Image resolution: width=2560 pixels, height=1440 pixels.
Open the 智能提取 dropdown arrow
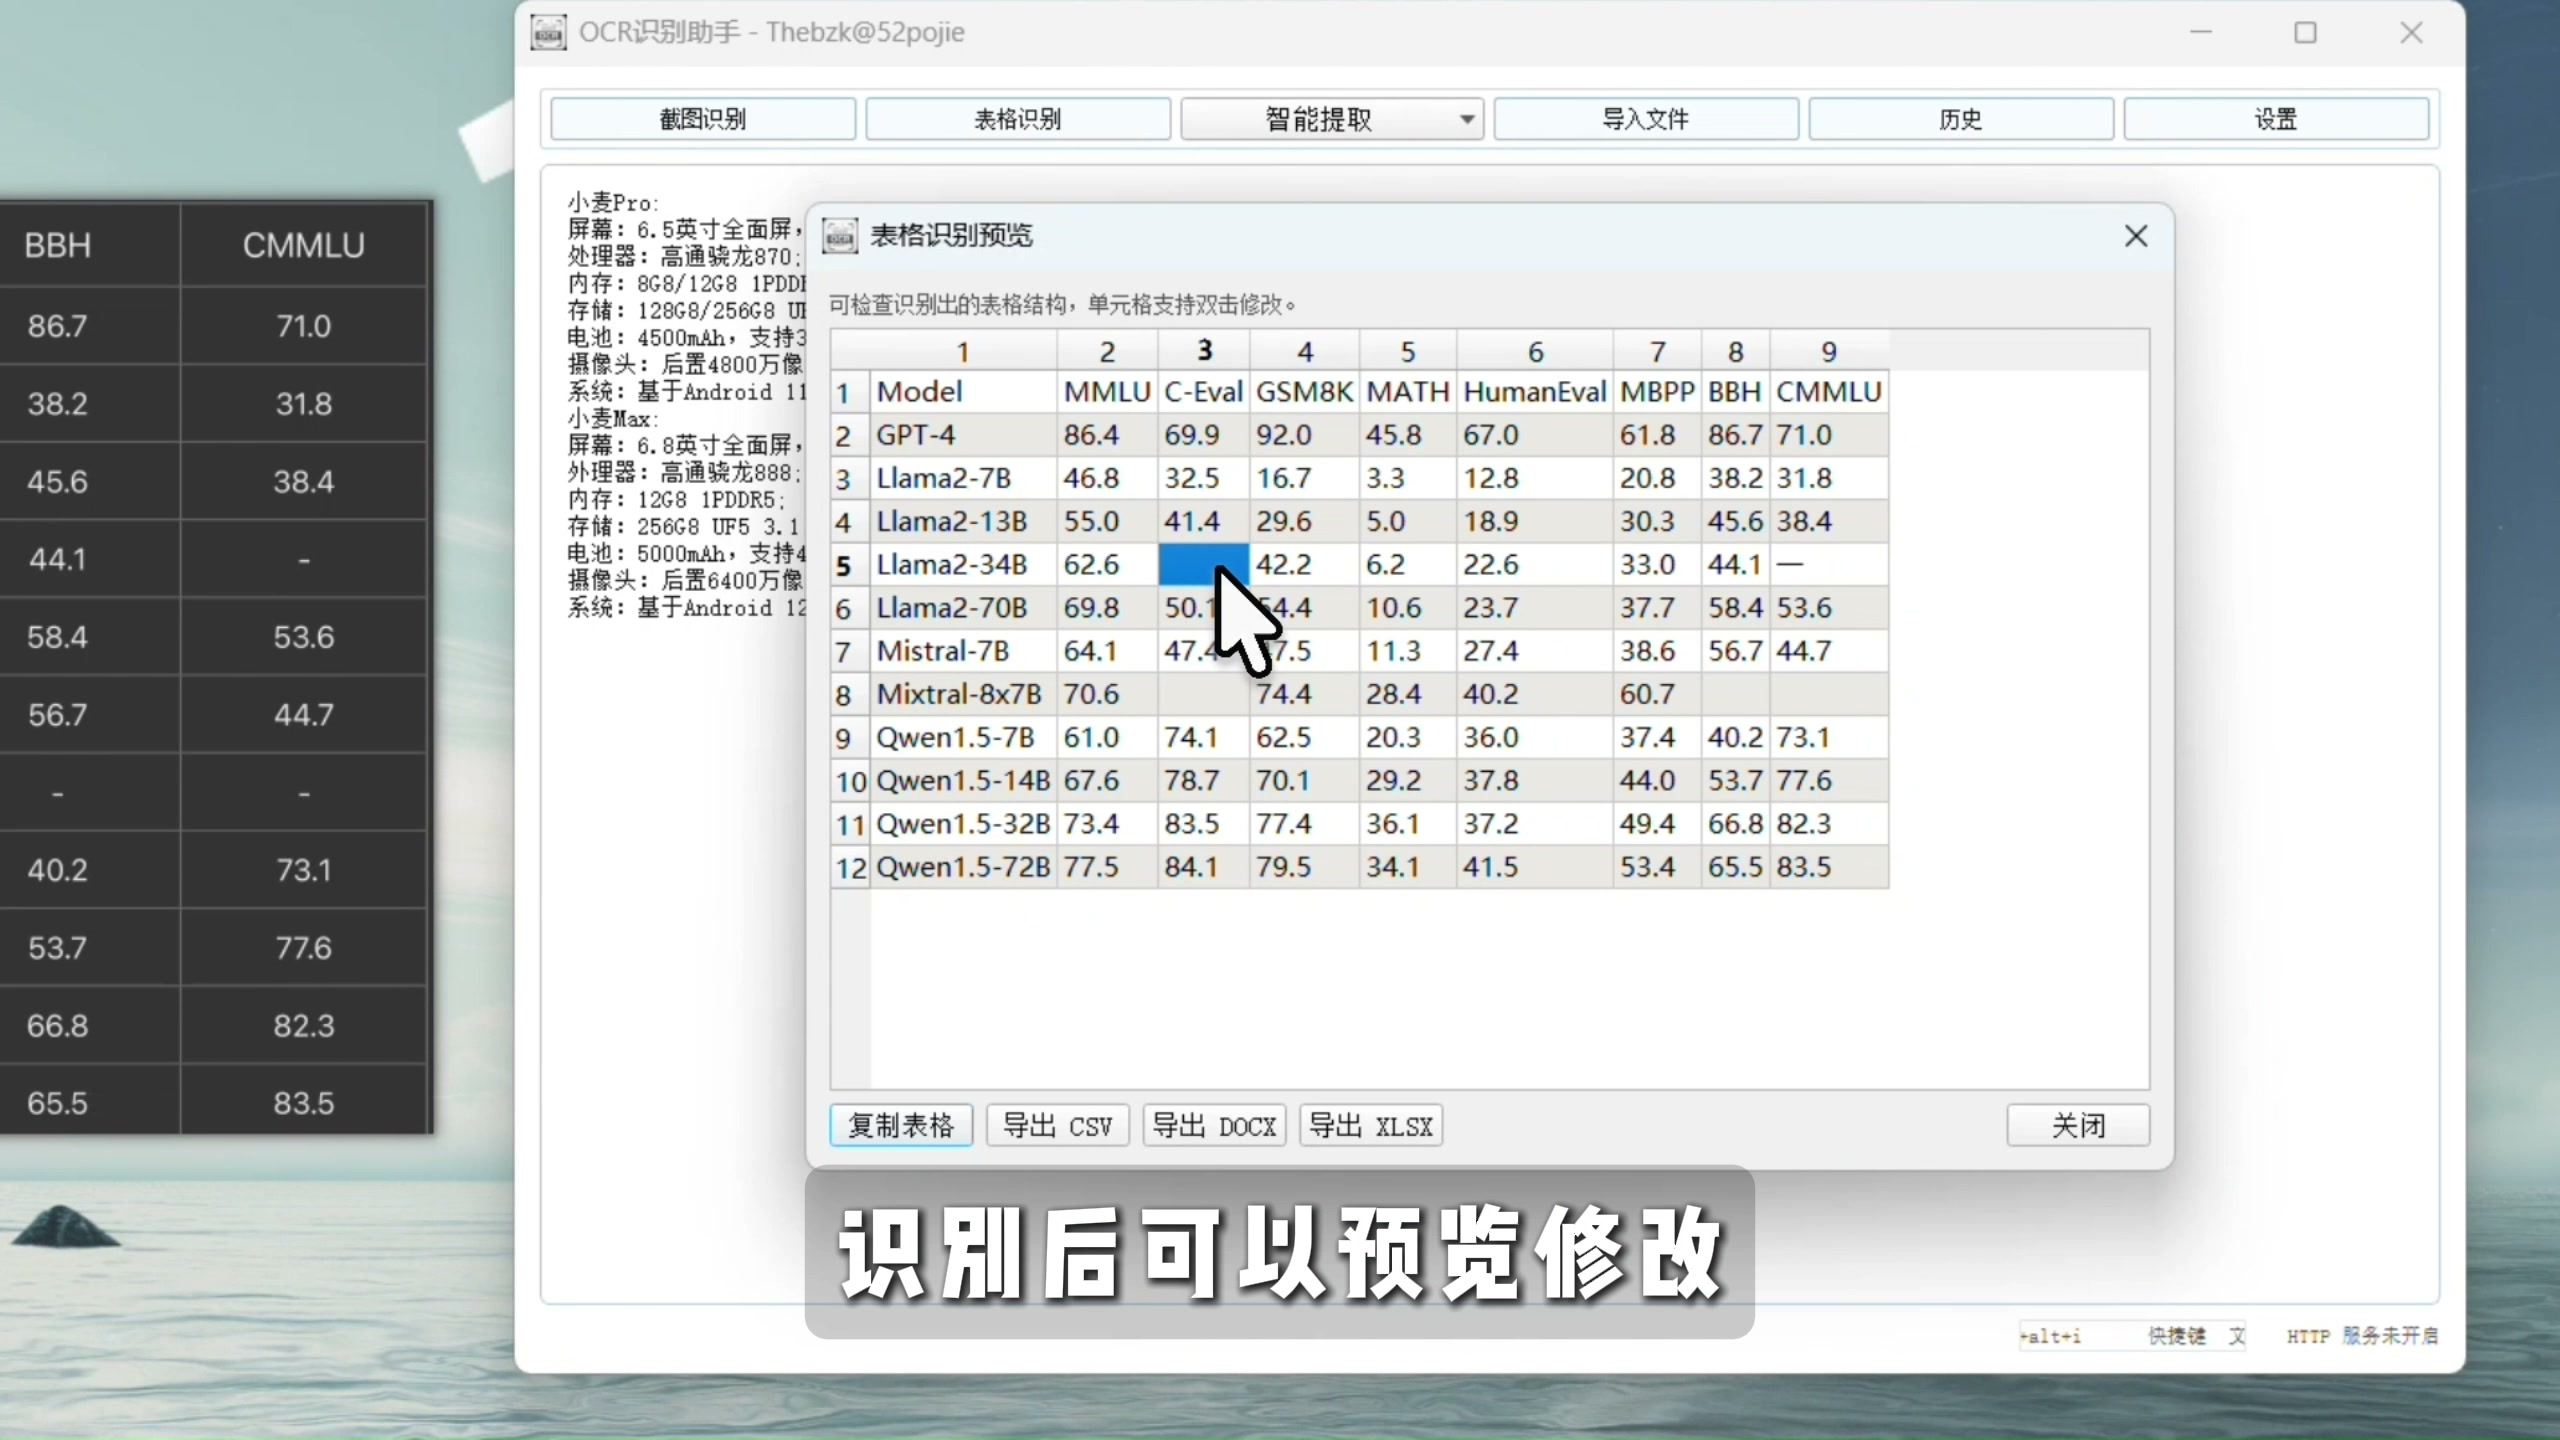1467,119
